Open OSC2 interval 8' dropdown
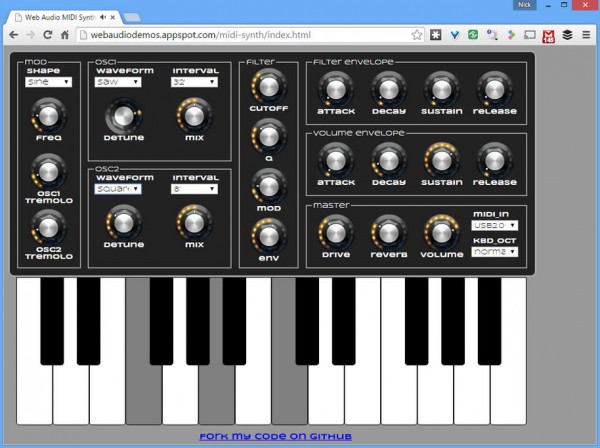This screenshot has width=600, height=448. tap(194, 189)
